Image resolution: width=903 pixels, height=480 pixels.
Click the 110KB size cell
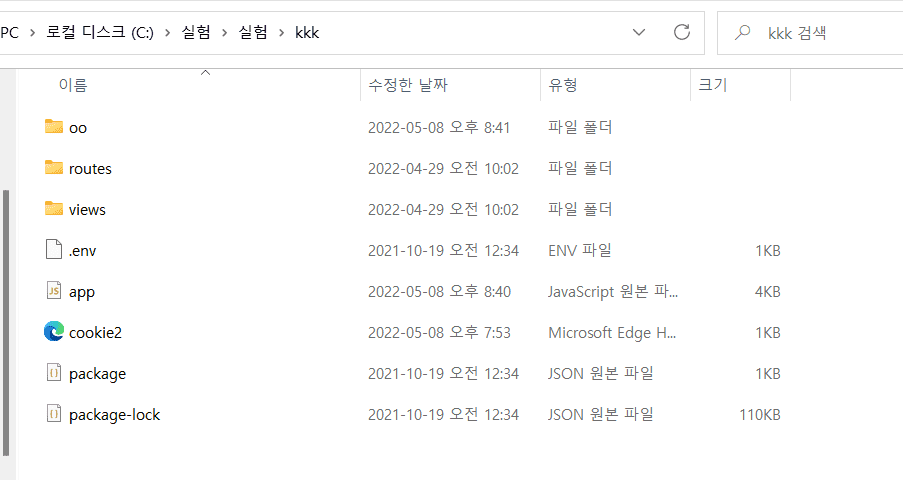[x=760, y=415]
